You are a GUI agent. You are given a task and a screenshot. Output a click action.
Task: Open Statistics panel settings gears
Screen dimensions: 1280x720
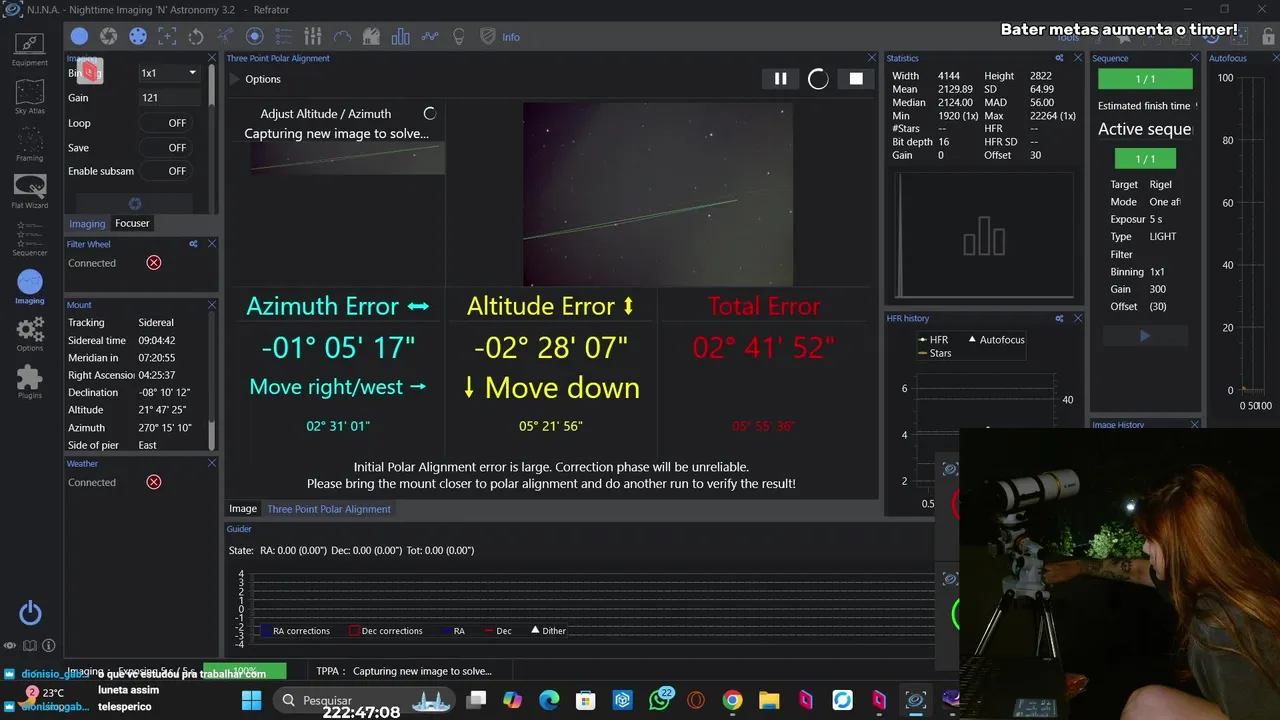[1059, 58]
